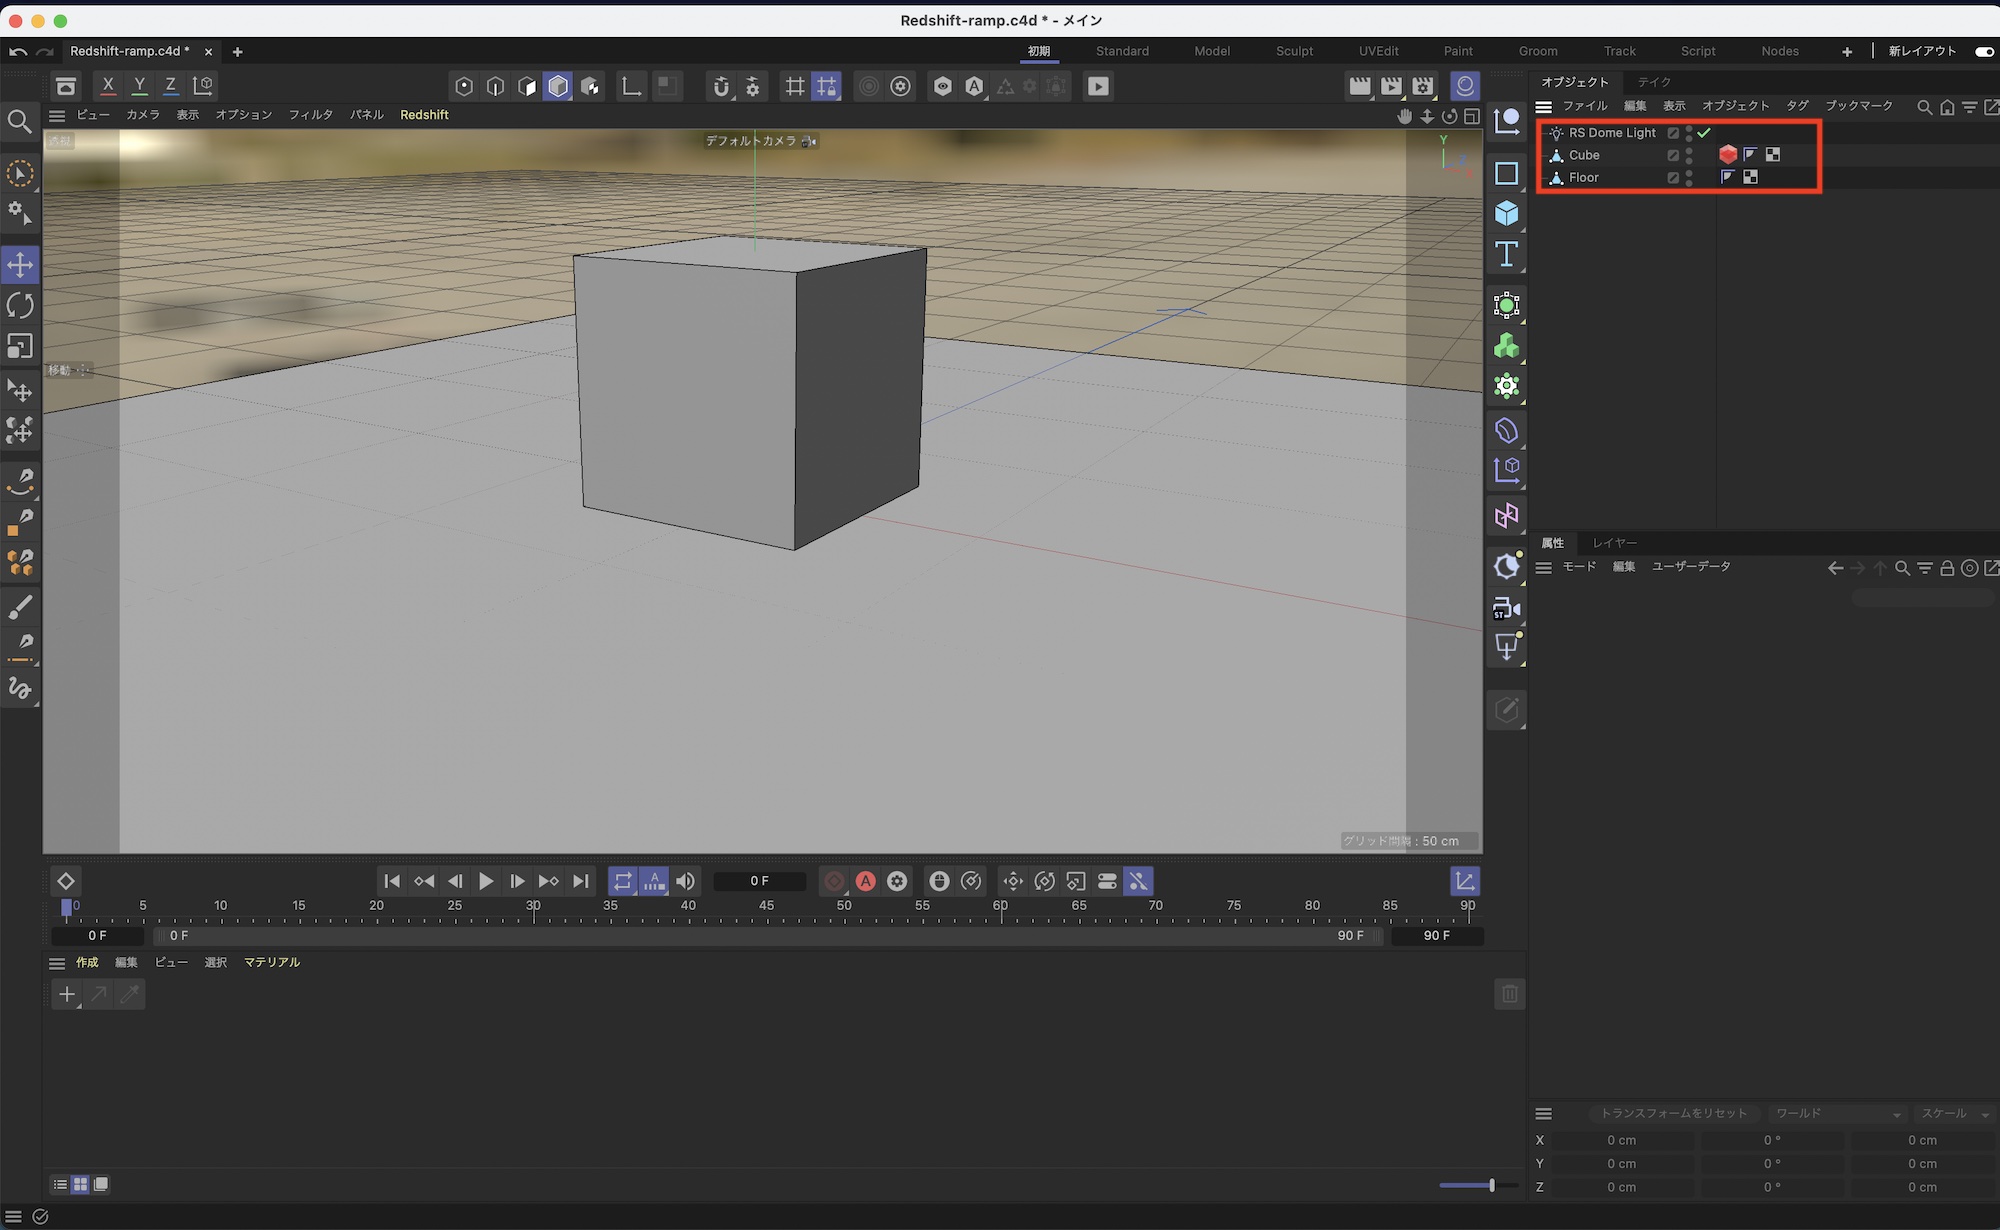Toggle the Autokeying button
This screenshot has height=1230, width=2000.
click(866, 881)
